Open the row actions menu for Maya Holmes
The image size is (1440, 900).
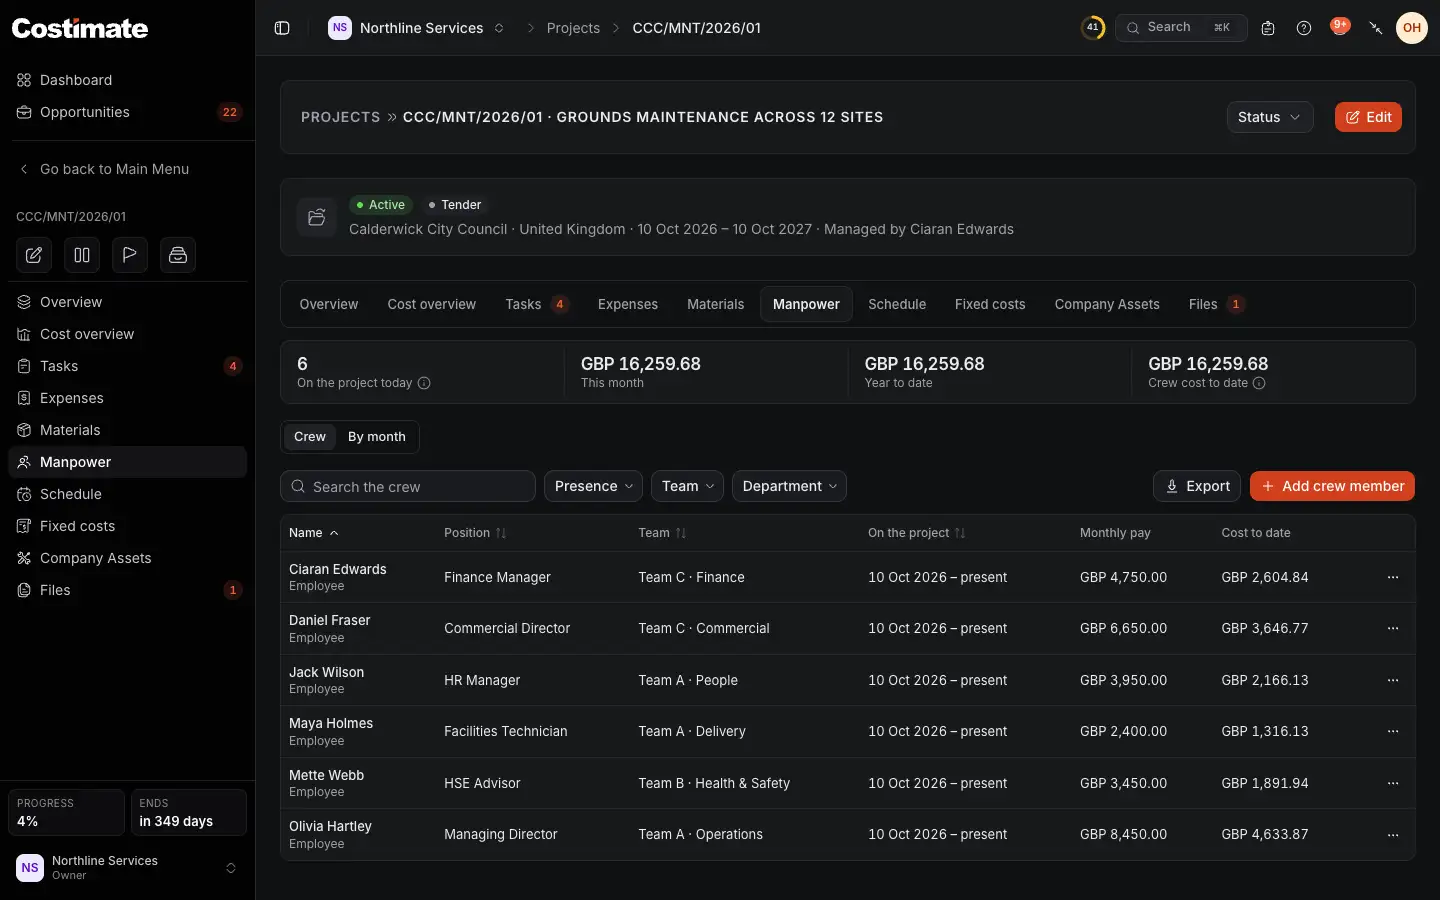[1393, 731]
